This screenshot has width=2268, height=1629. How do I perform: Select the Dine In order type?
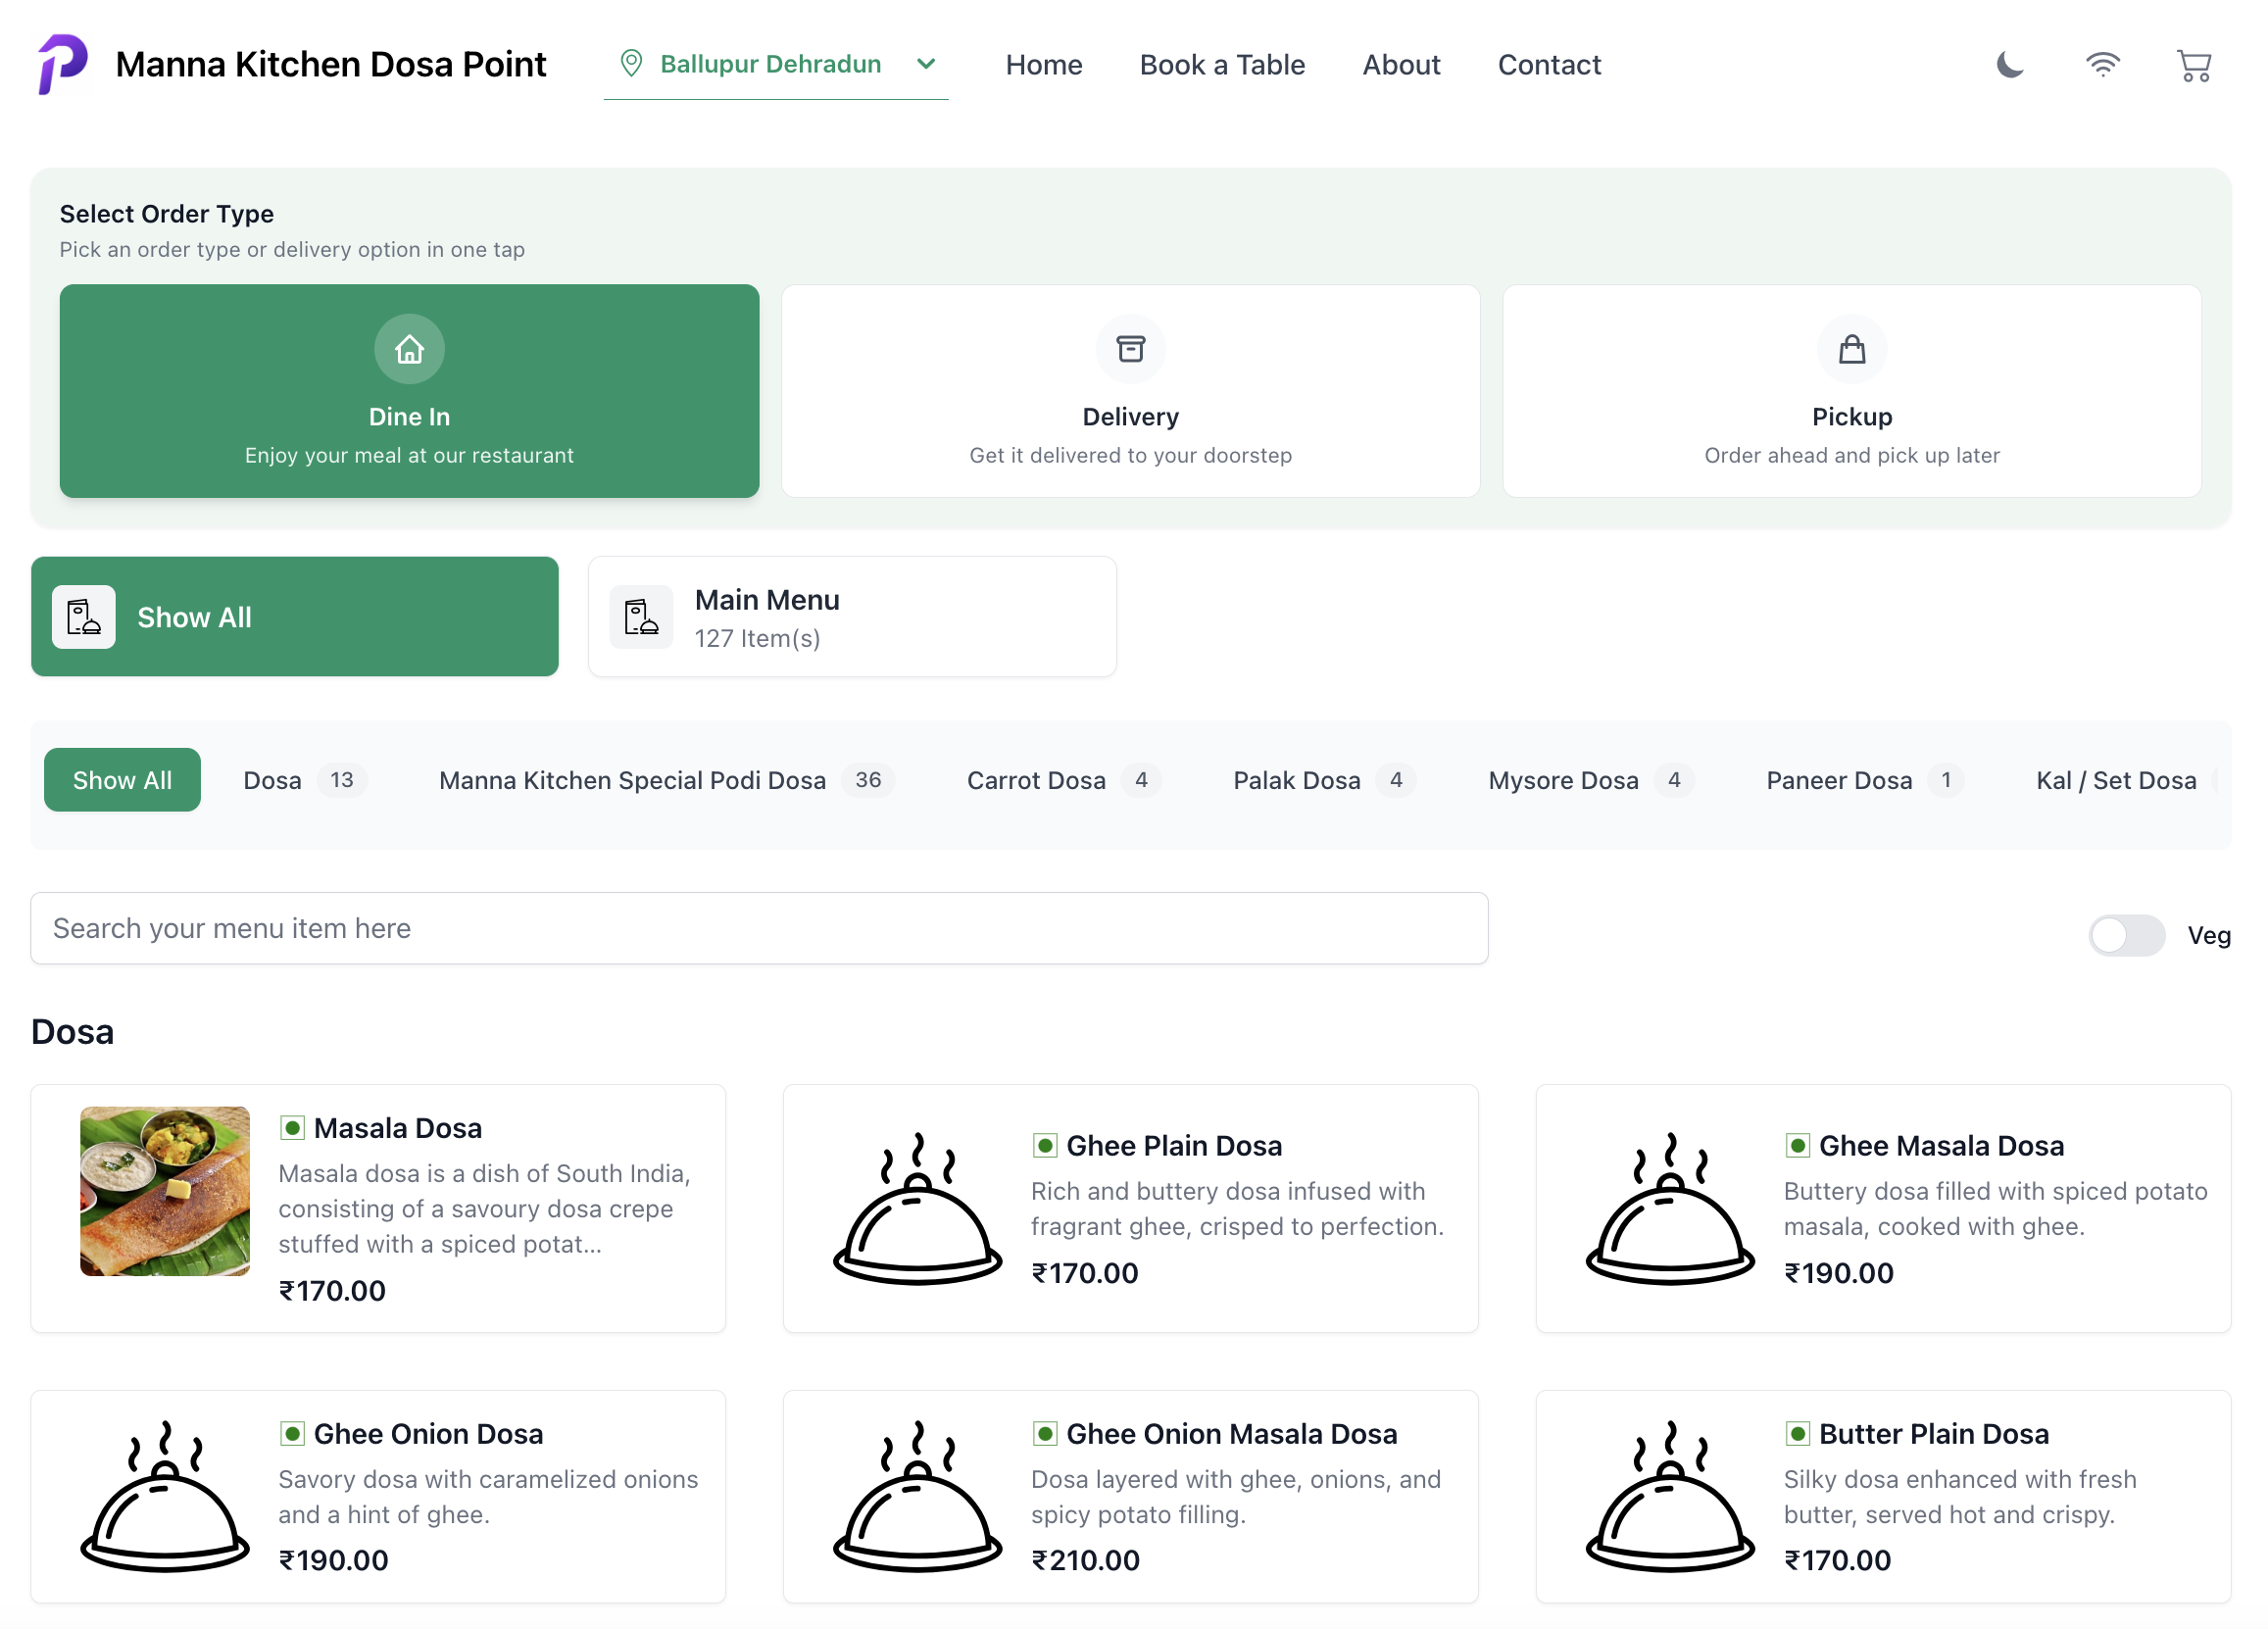(x=409, y=391)
